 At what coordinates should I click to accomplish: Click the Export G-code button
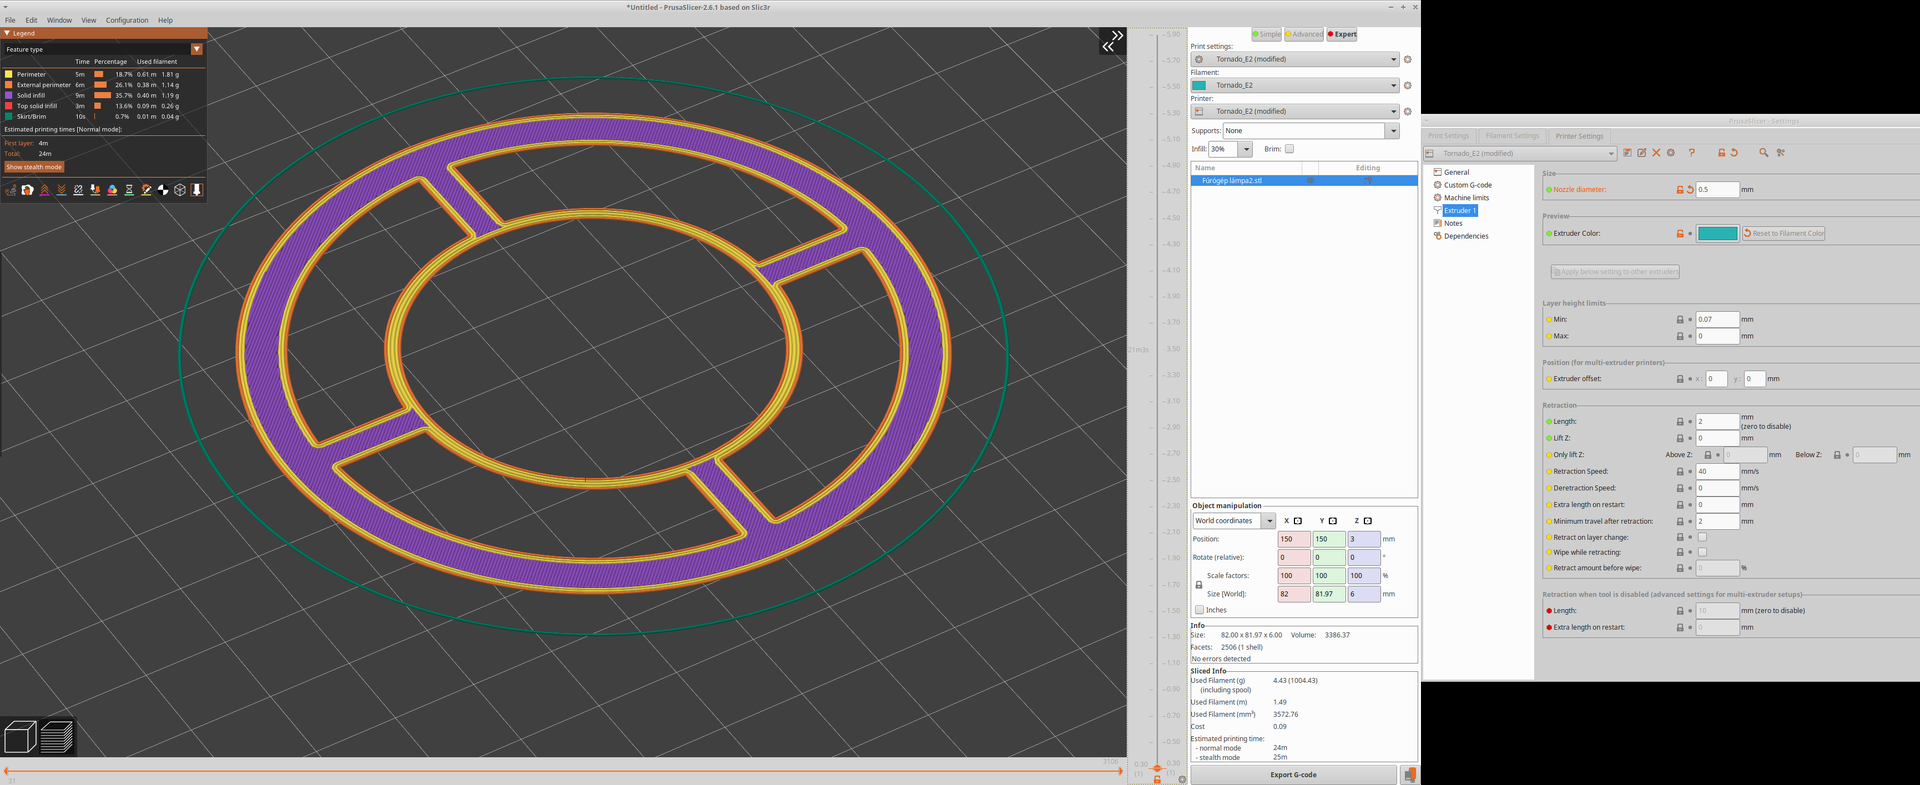(1293, 775)
